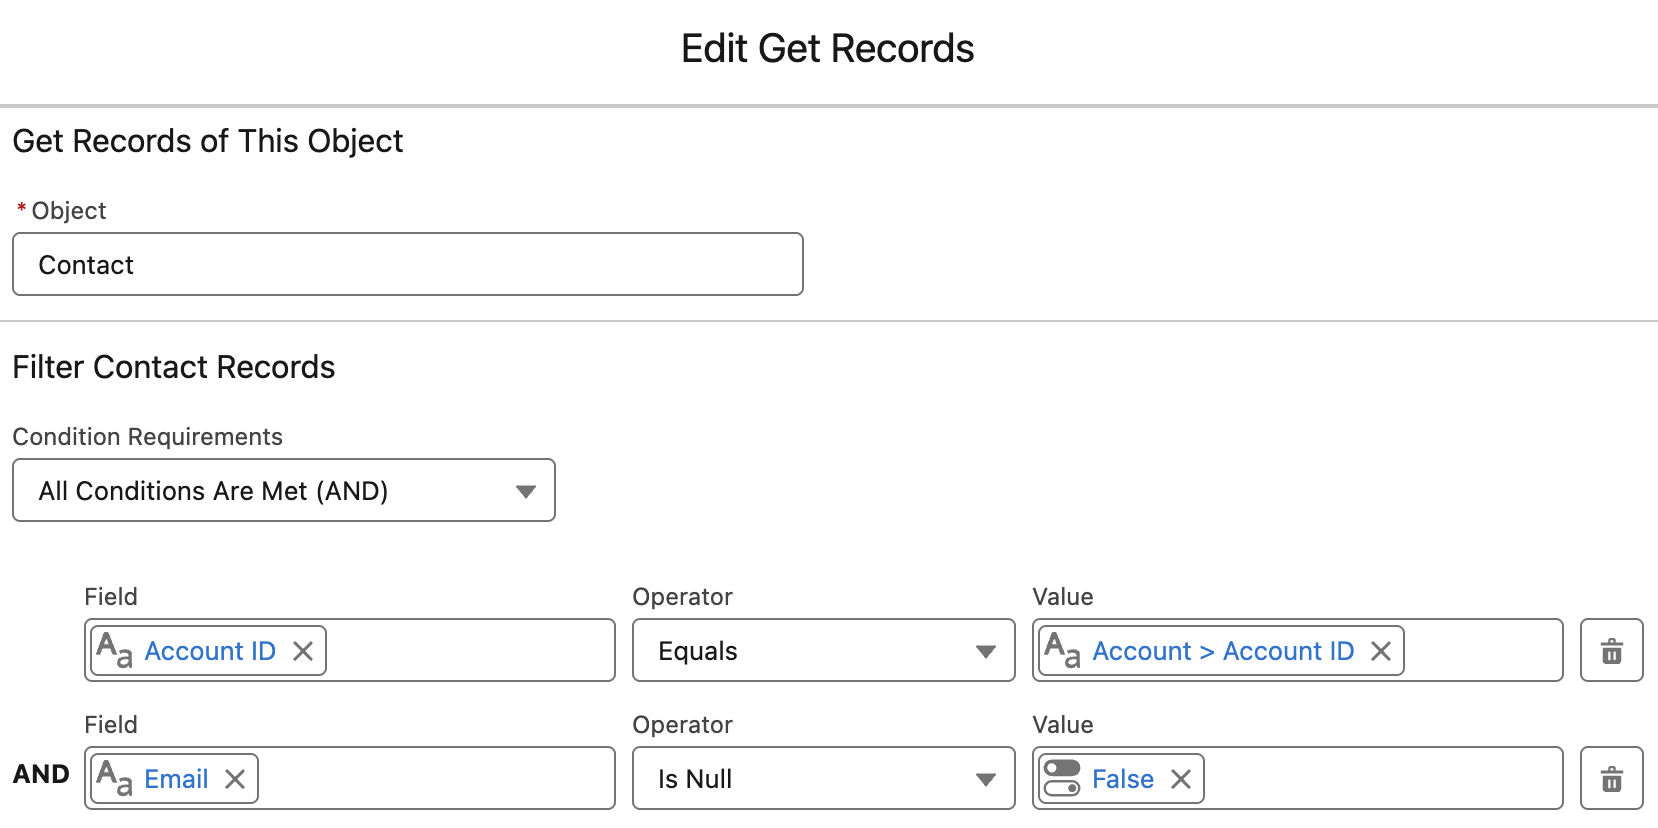The height and width of the screenshot is (828, 1658).
Task: Click the Account > Account ID pill text
Action: [1222, 651]
